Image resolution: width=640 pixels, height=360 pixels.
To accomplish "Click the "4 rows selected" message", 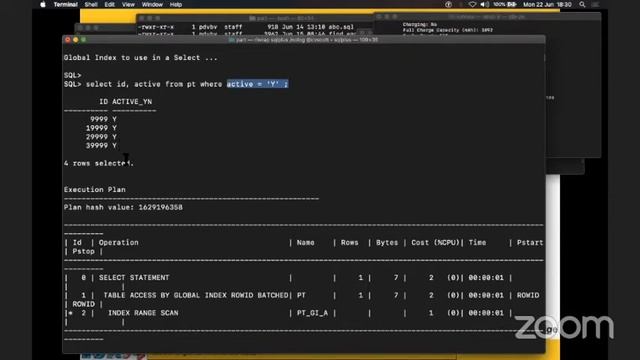I will [98, 163].
